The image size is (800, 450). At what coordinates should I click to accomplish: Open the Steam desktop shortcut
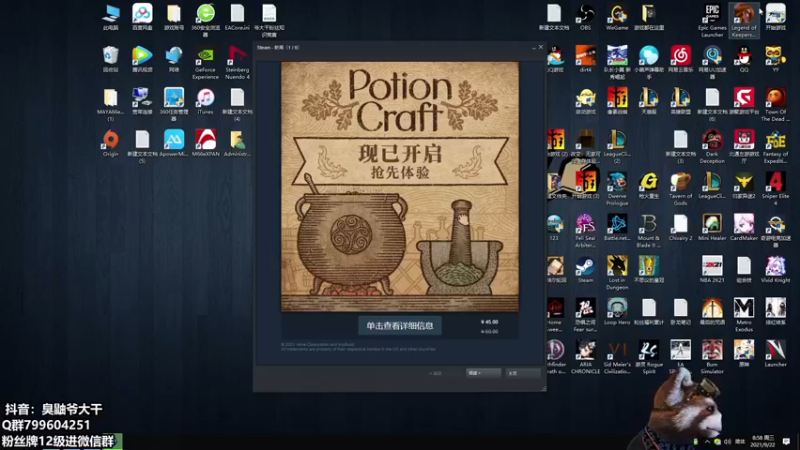[x=585, y=269]
